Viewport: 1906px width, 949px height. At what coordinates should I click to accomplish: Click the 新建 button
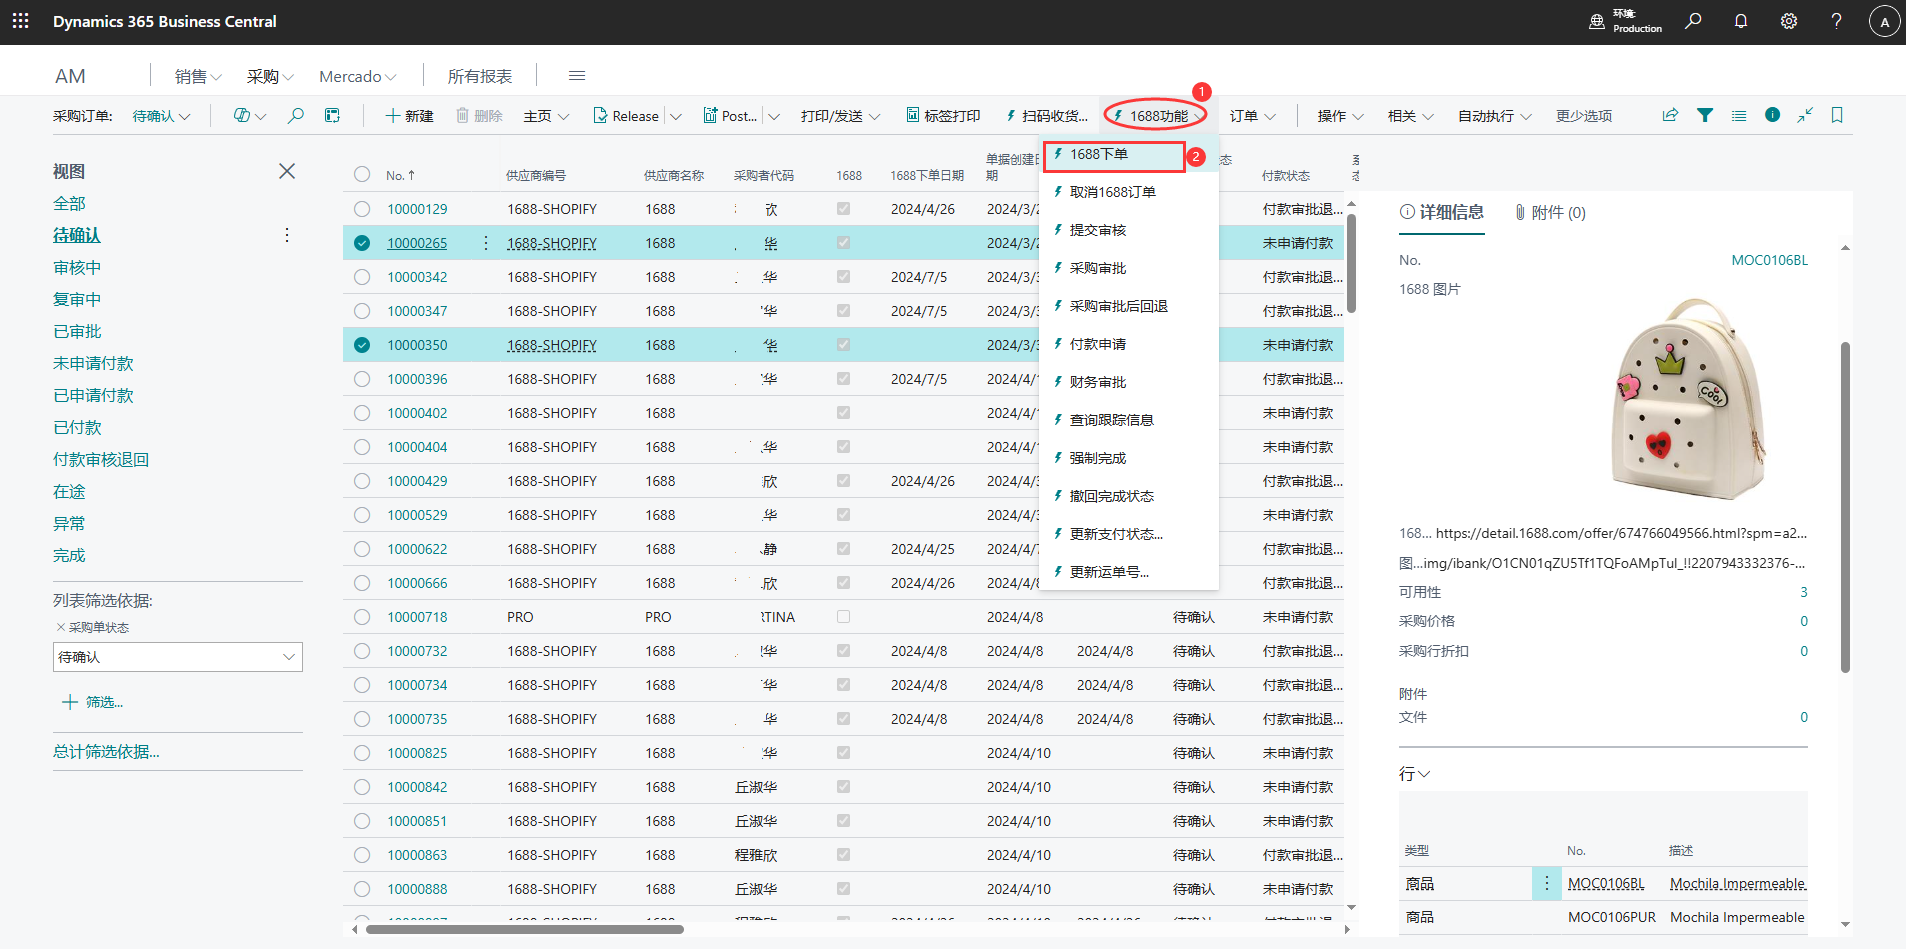coord(410,116)
